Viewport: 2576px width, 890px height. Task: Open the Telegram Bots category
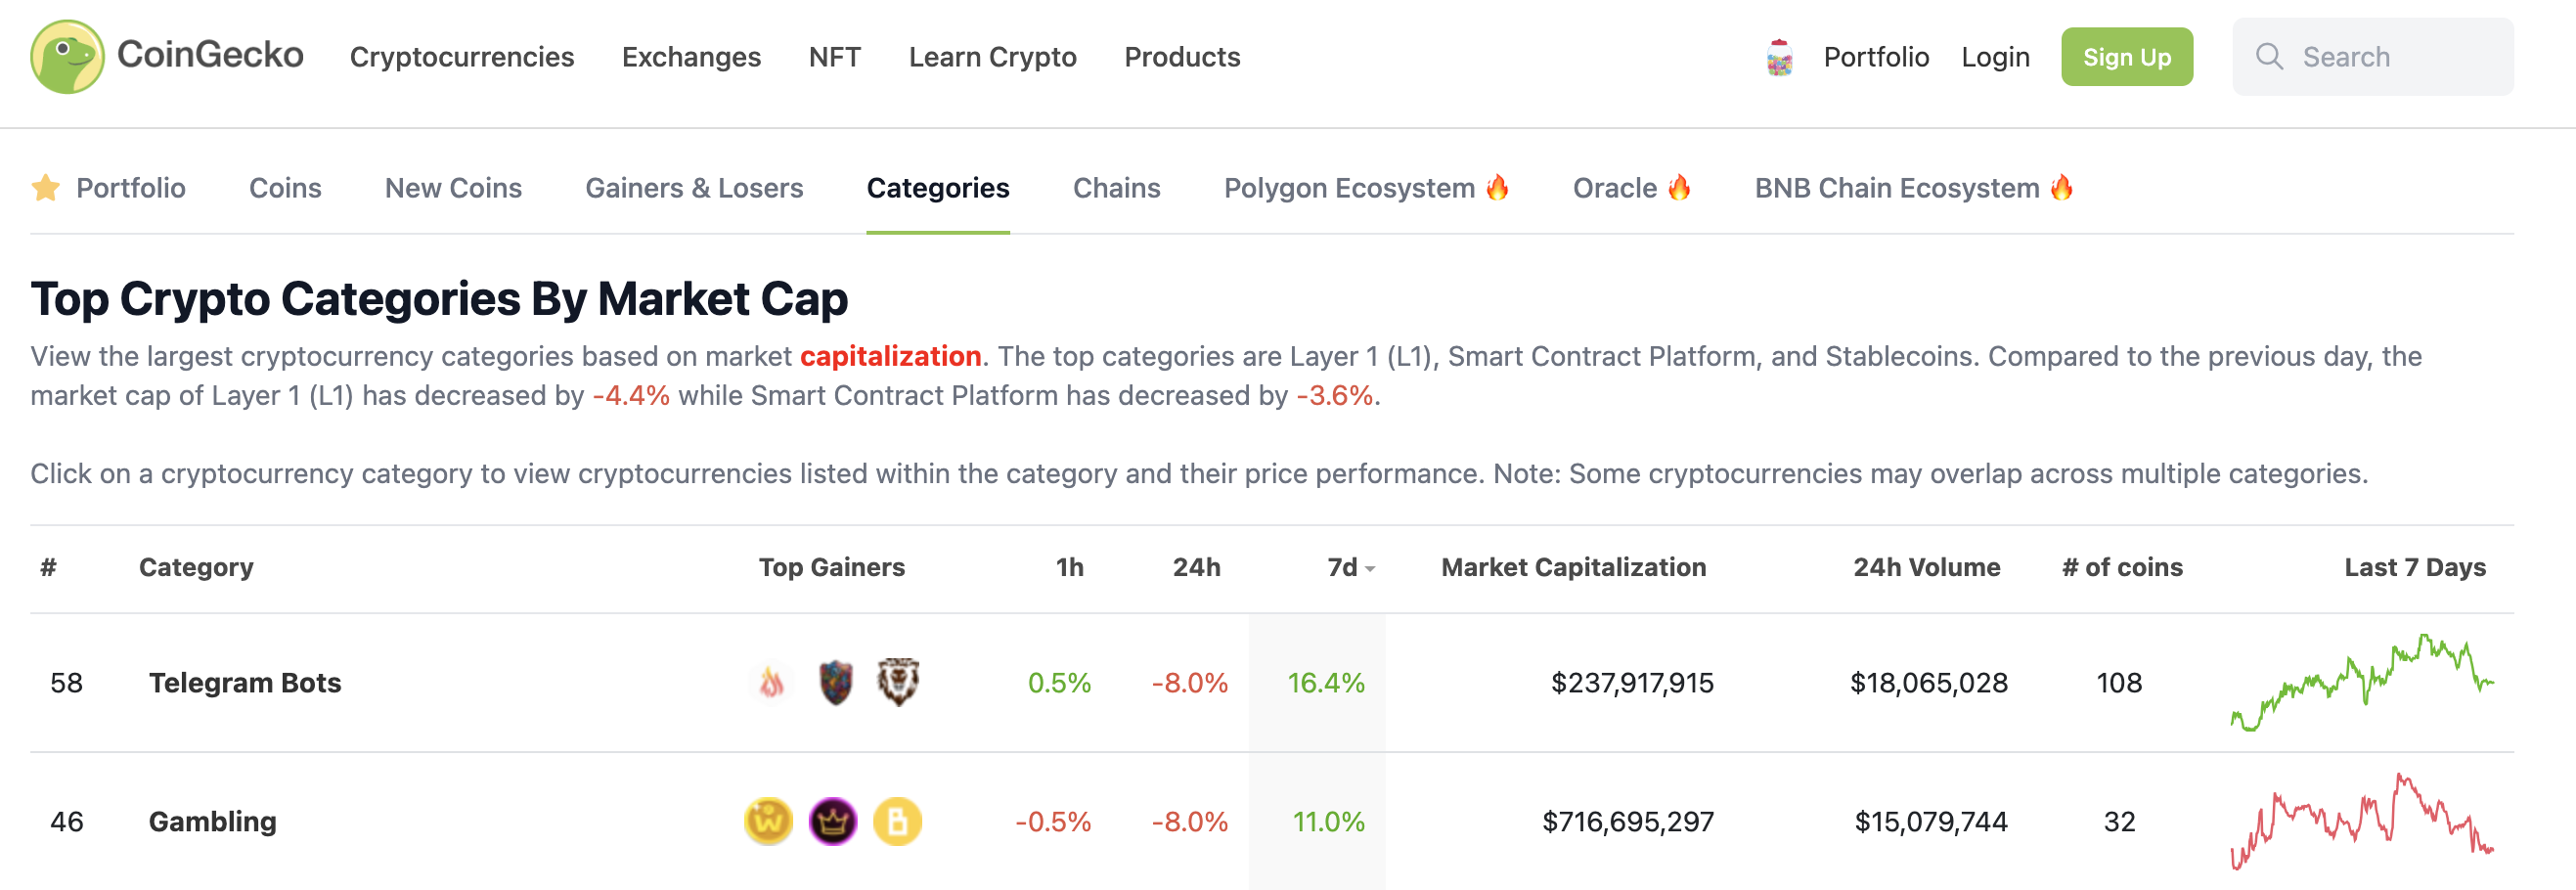coord(245,683)
